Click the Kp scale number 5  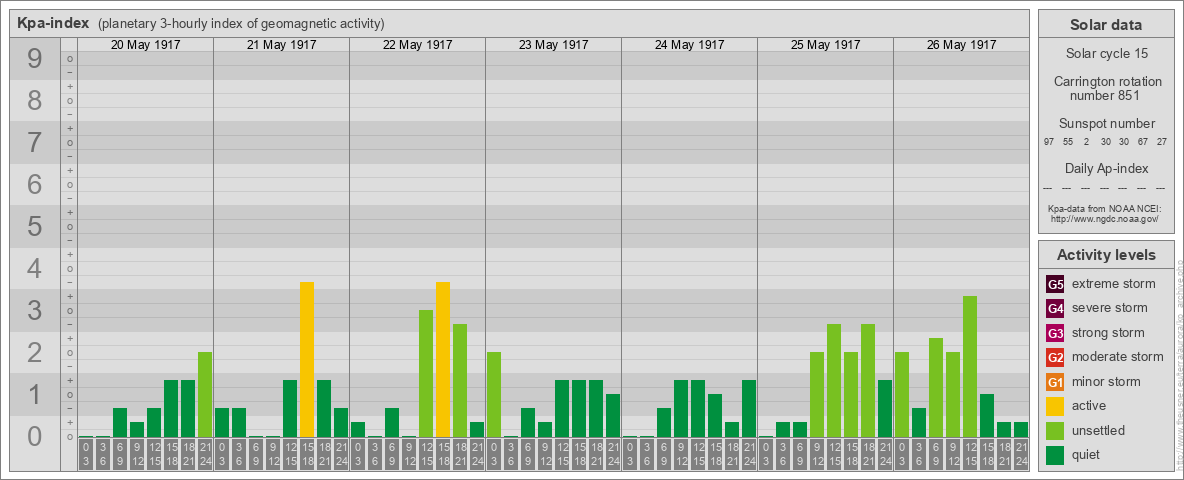pos(35,226)
